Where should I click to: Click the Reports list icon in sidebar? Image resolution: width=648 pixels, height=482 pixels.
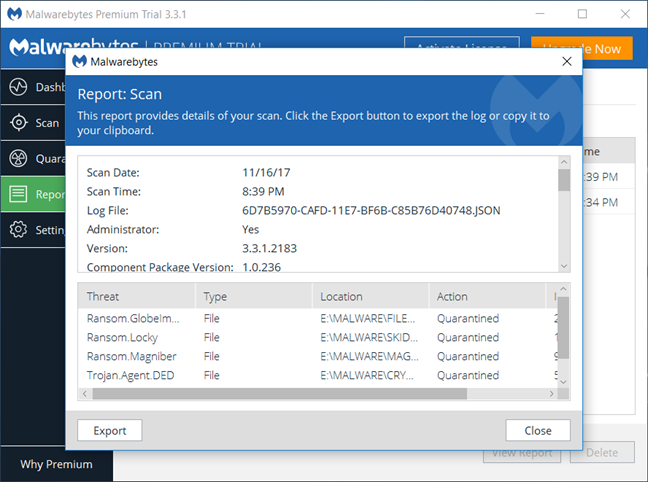[18, 194]
